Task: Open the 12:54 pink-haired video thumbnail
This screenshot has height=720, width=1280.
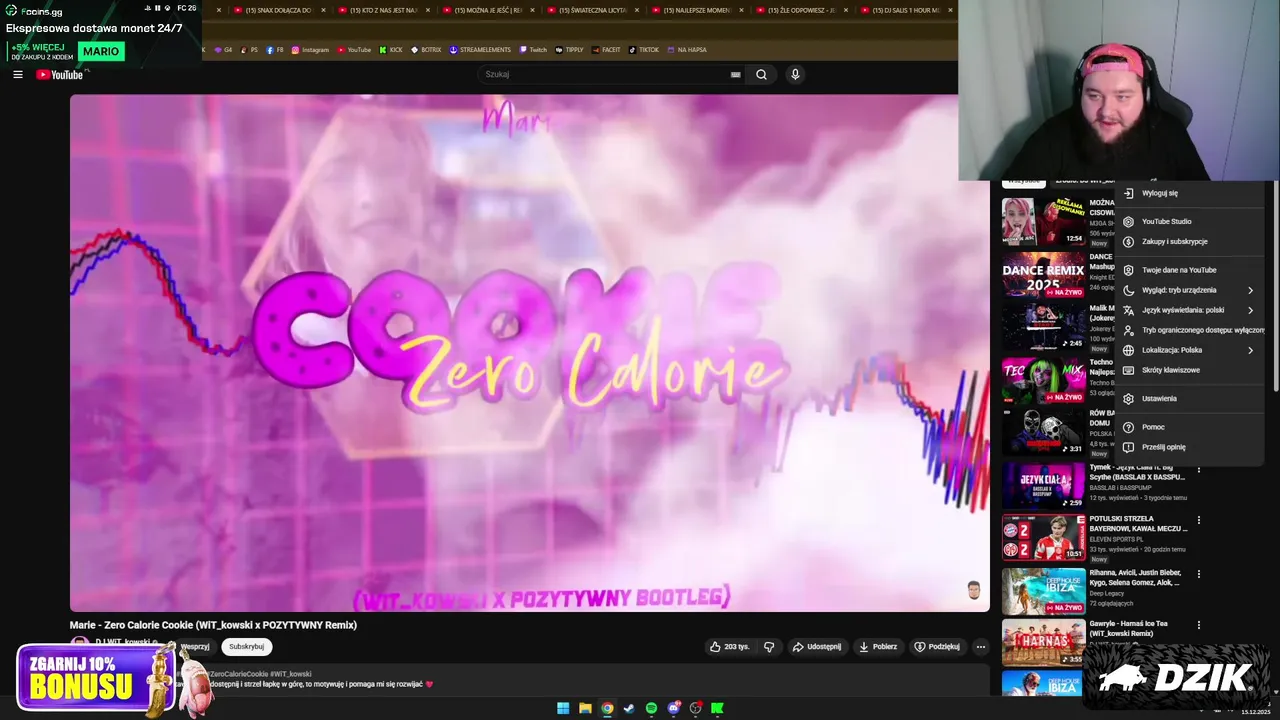Action: click(1043, 221)
